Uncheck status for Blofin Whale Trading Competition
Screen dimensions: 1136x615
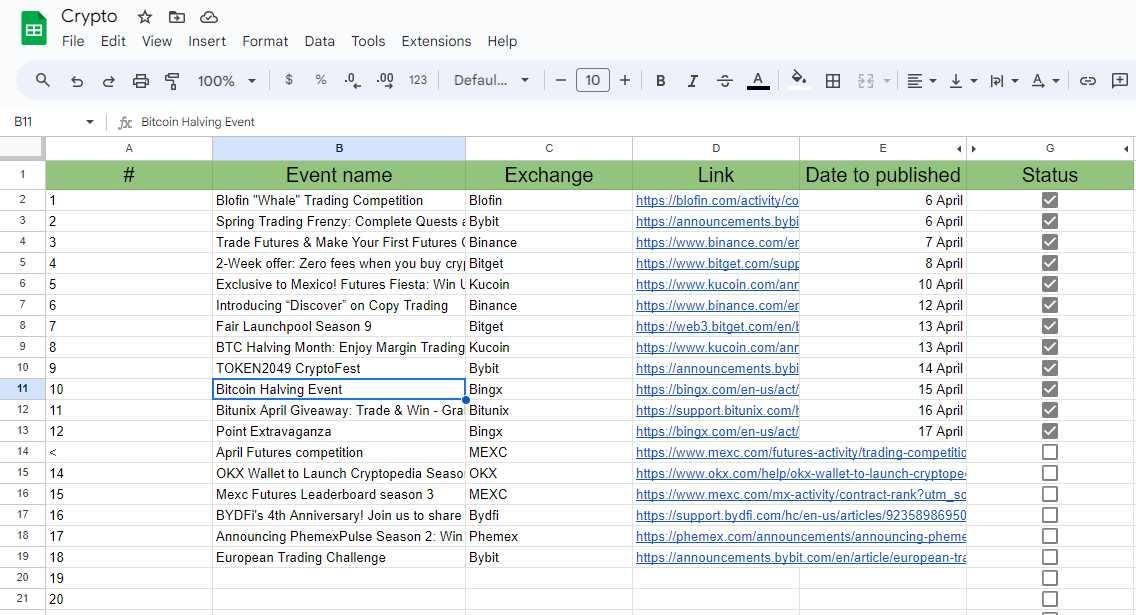[x=1050, y=200]
